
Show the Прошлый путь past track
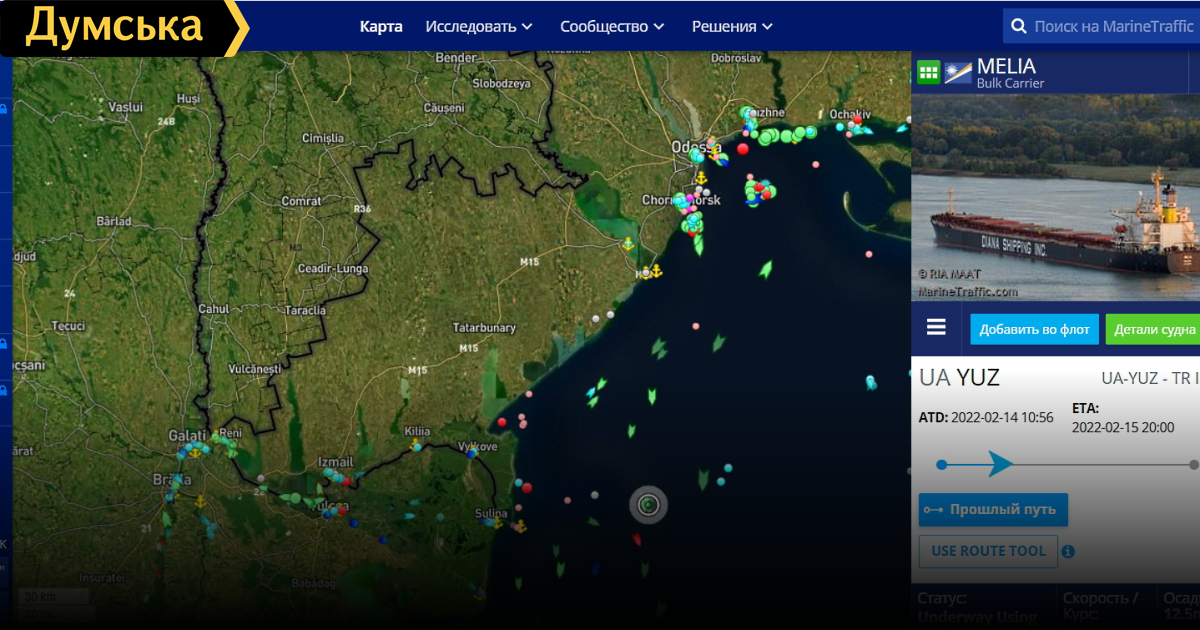click(993, 510)
